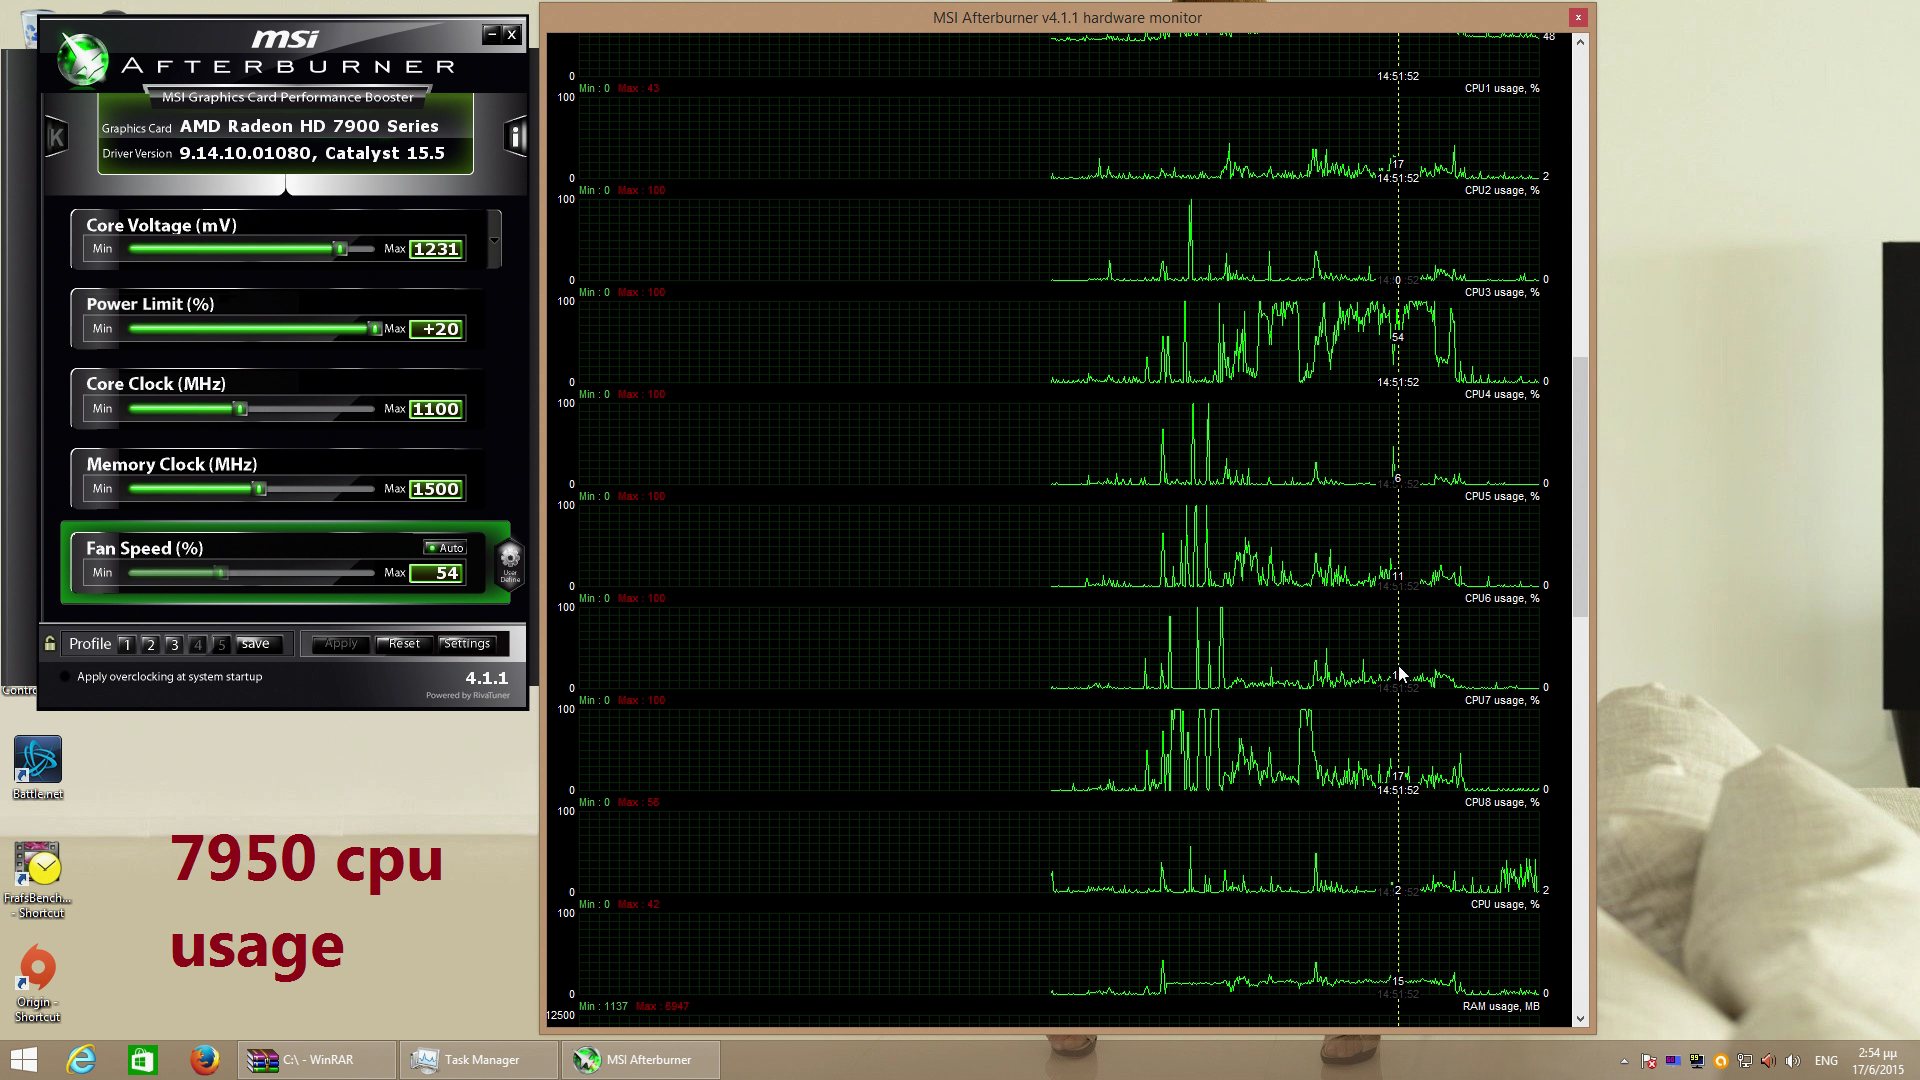Switch to Task Manager taskbar window
Screen dimensions: 1920x1080
click(x=478, y=1060)
